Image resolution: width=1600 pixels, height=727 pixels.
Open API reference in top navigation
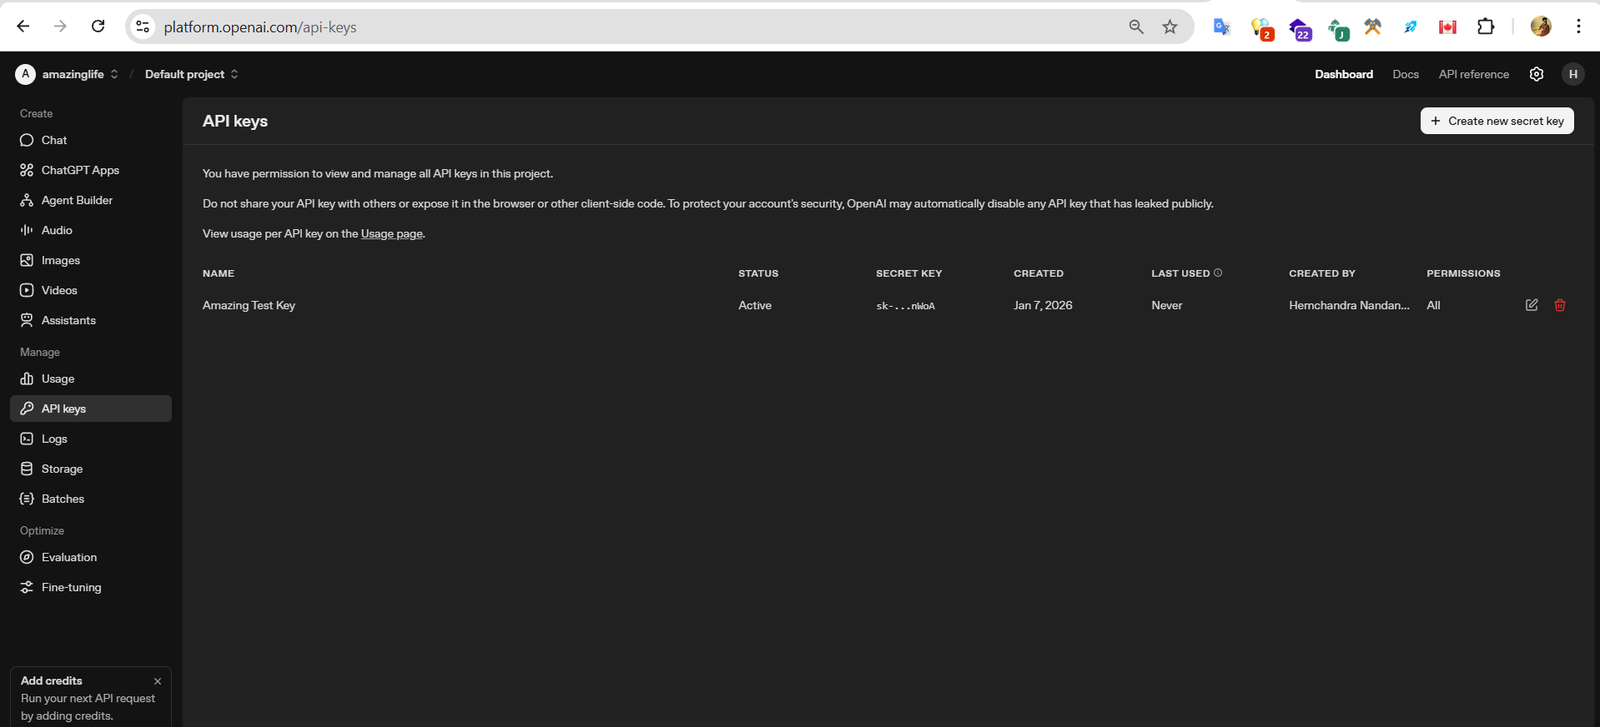click(x=1473, y=74)
